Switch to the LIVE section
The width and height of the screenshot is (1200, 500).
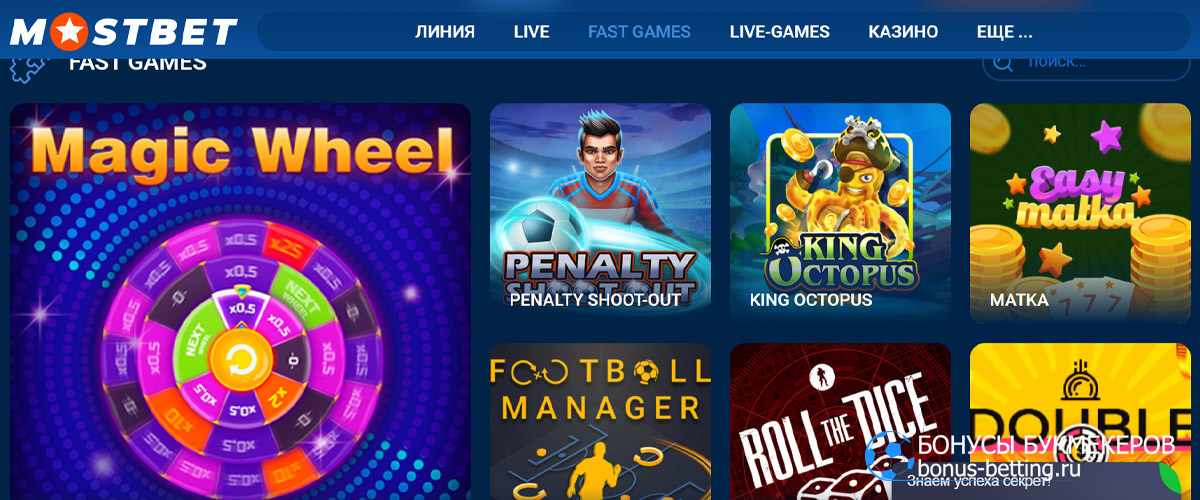[531, 31]
